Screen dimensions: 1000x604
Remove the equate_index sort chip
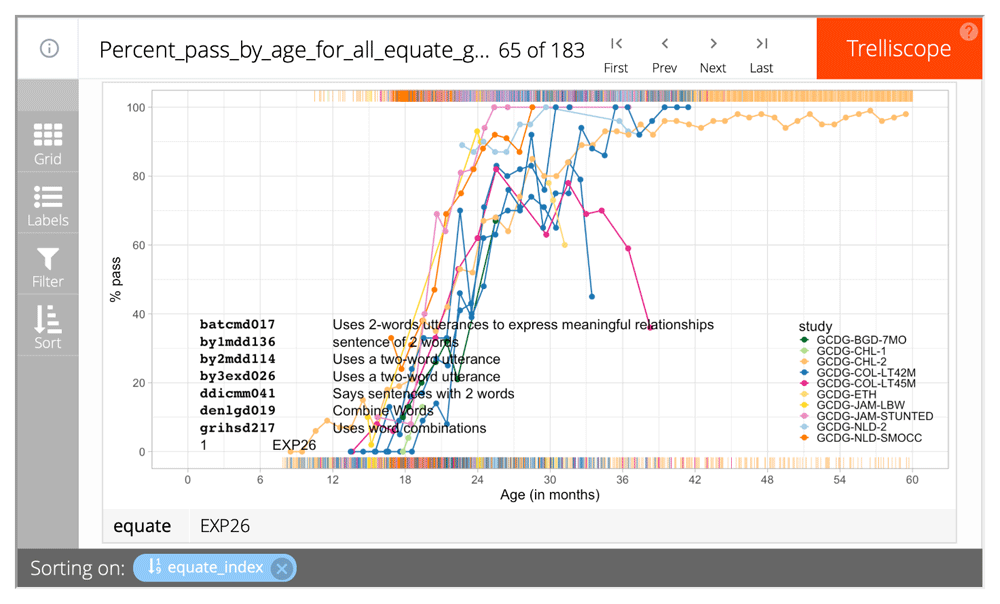[x=282, y=568]
